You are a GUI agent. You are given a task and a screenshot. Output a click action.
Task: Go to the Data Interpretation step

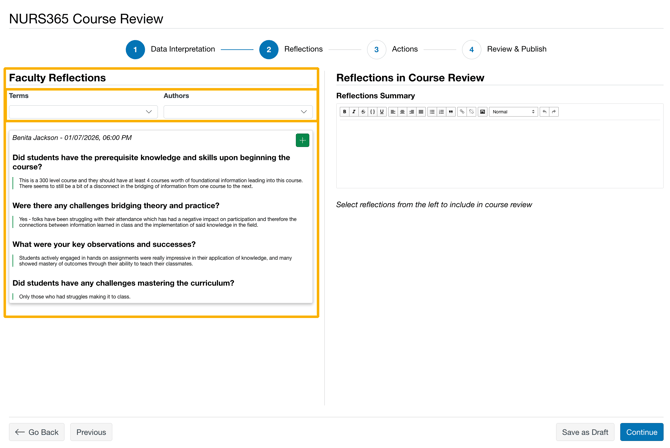pos(135,49)
